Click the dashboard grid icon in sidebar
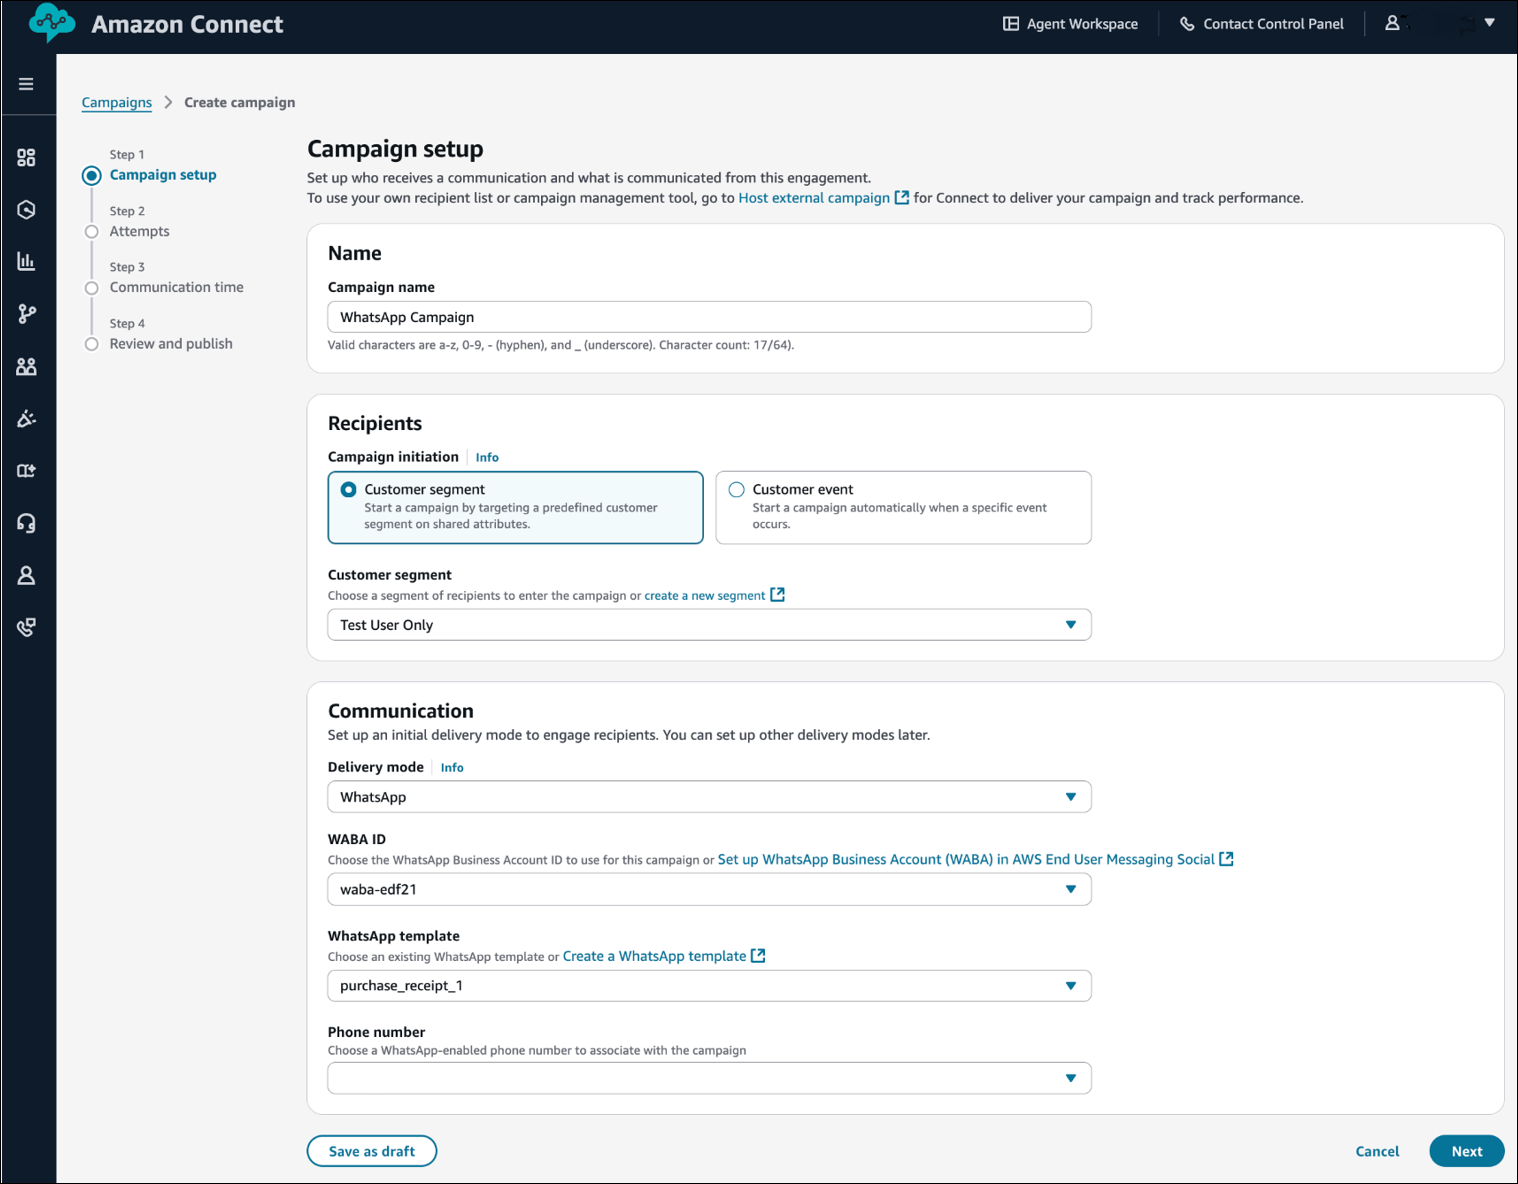 pos(26,158)
